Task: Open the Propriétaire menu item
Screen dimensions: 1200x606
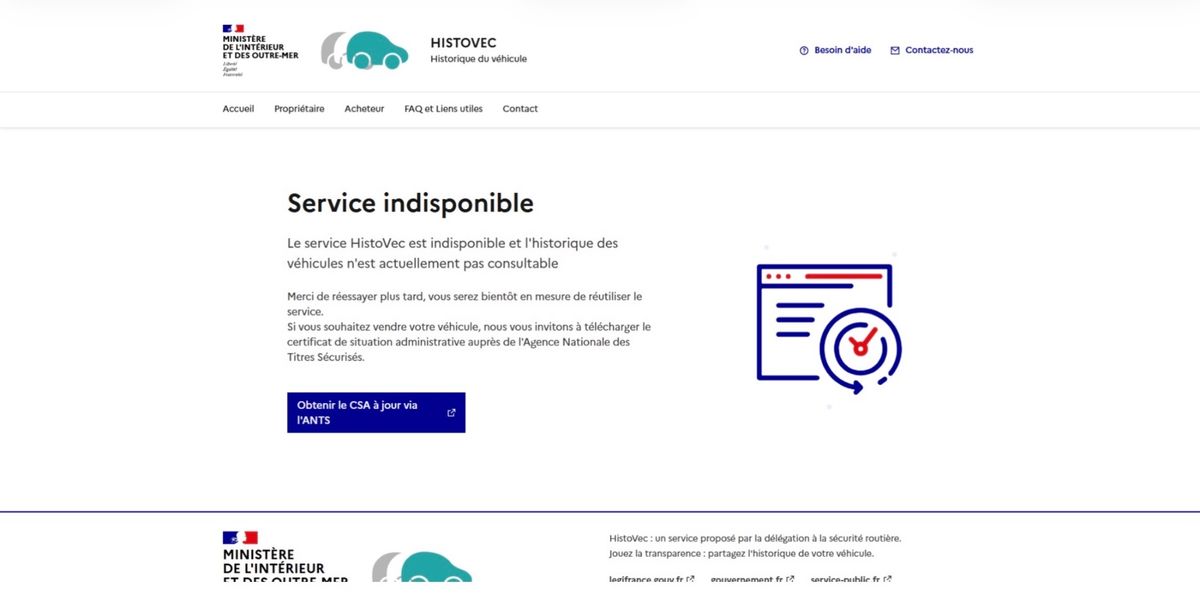Action: pos(299,109)
